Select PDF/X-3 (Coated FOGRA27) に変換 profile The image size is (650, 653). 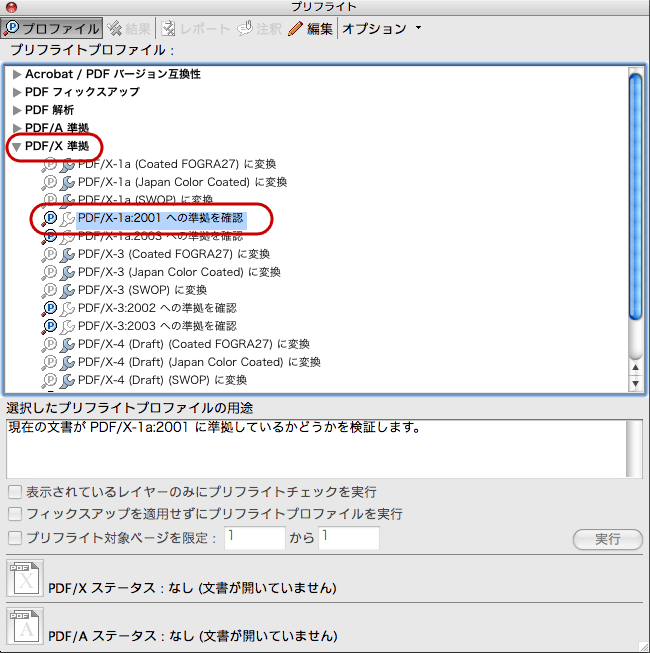tap(174, 254)
